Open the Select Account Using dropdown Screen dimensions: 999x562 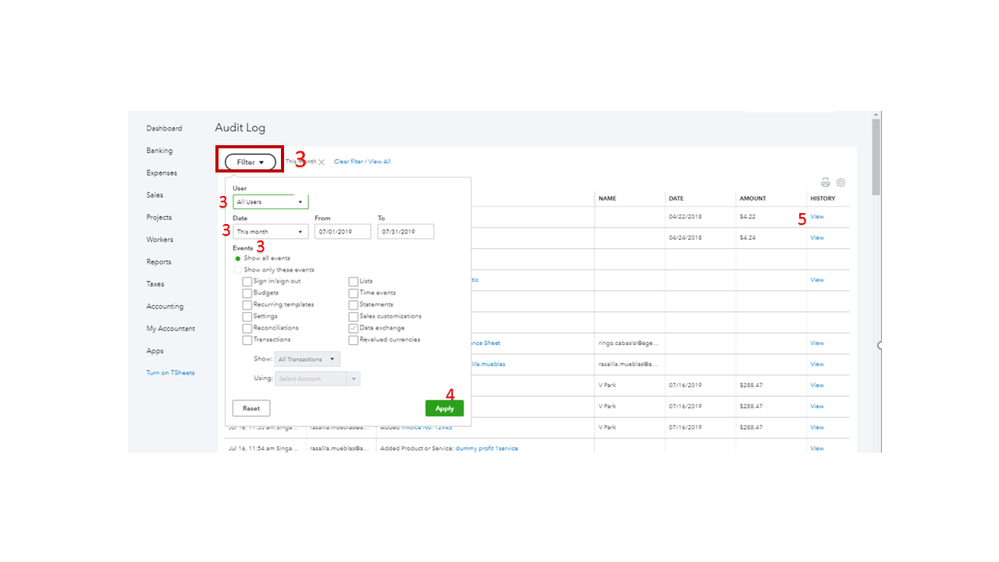tap(317, 379)
